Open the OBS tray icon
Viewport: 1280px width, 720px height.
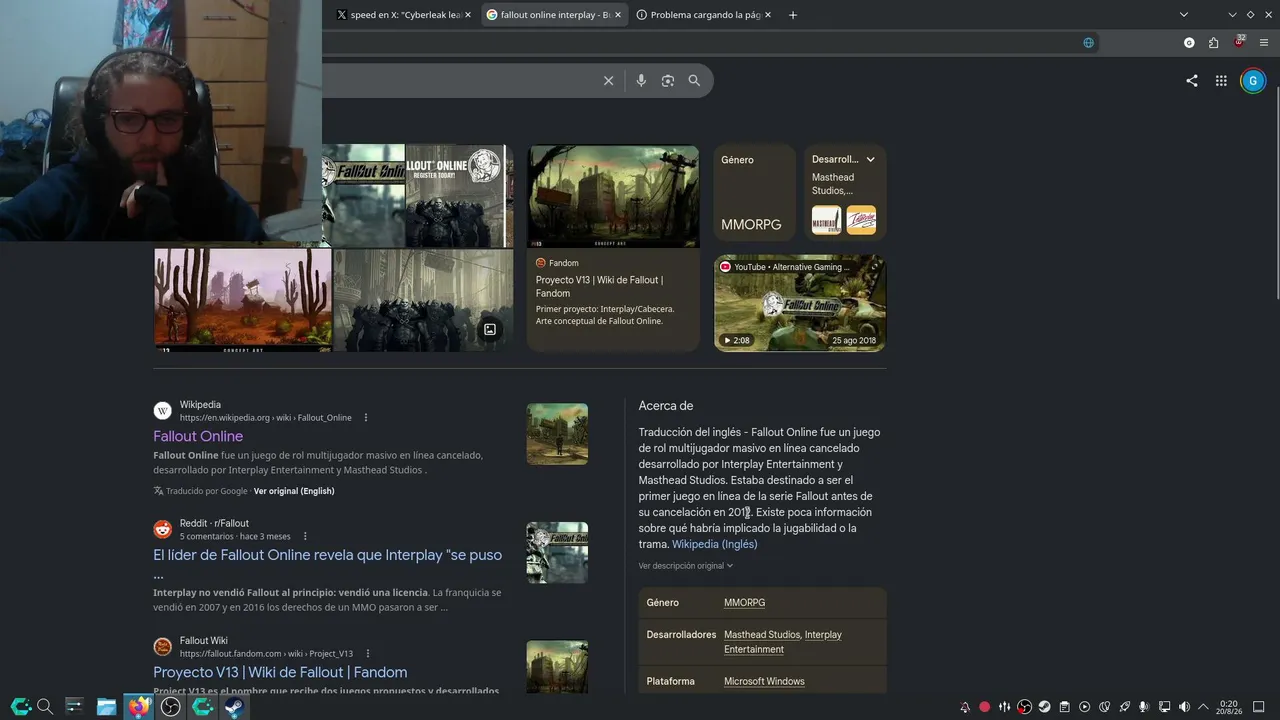(1024, 707)
